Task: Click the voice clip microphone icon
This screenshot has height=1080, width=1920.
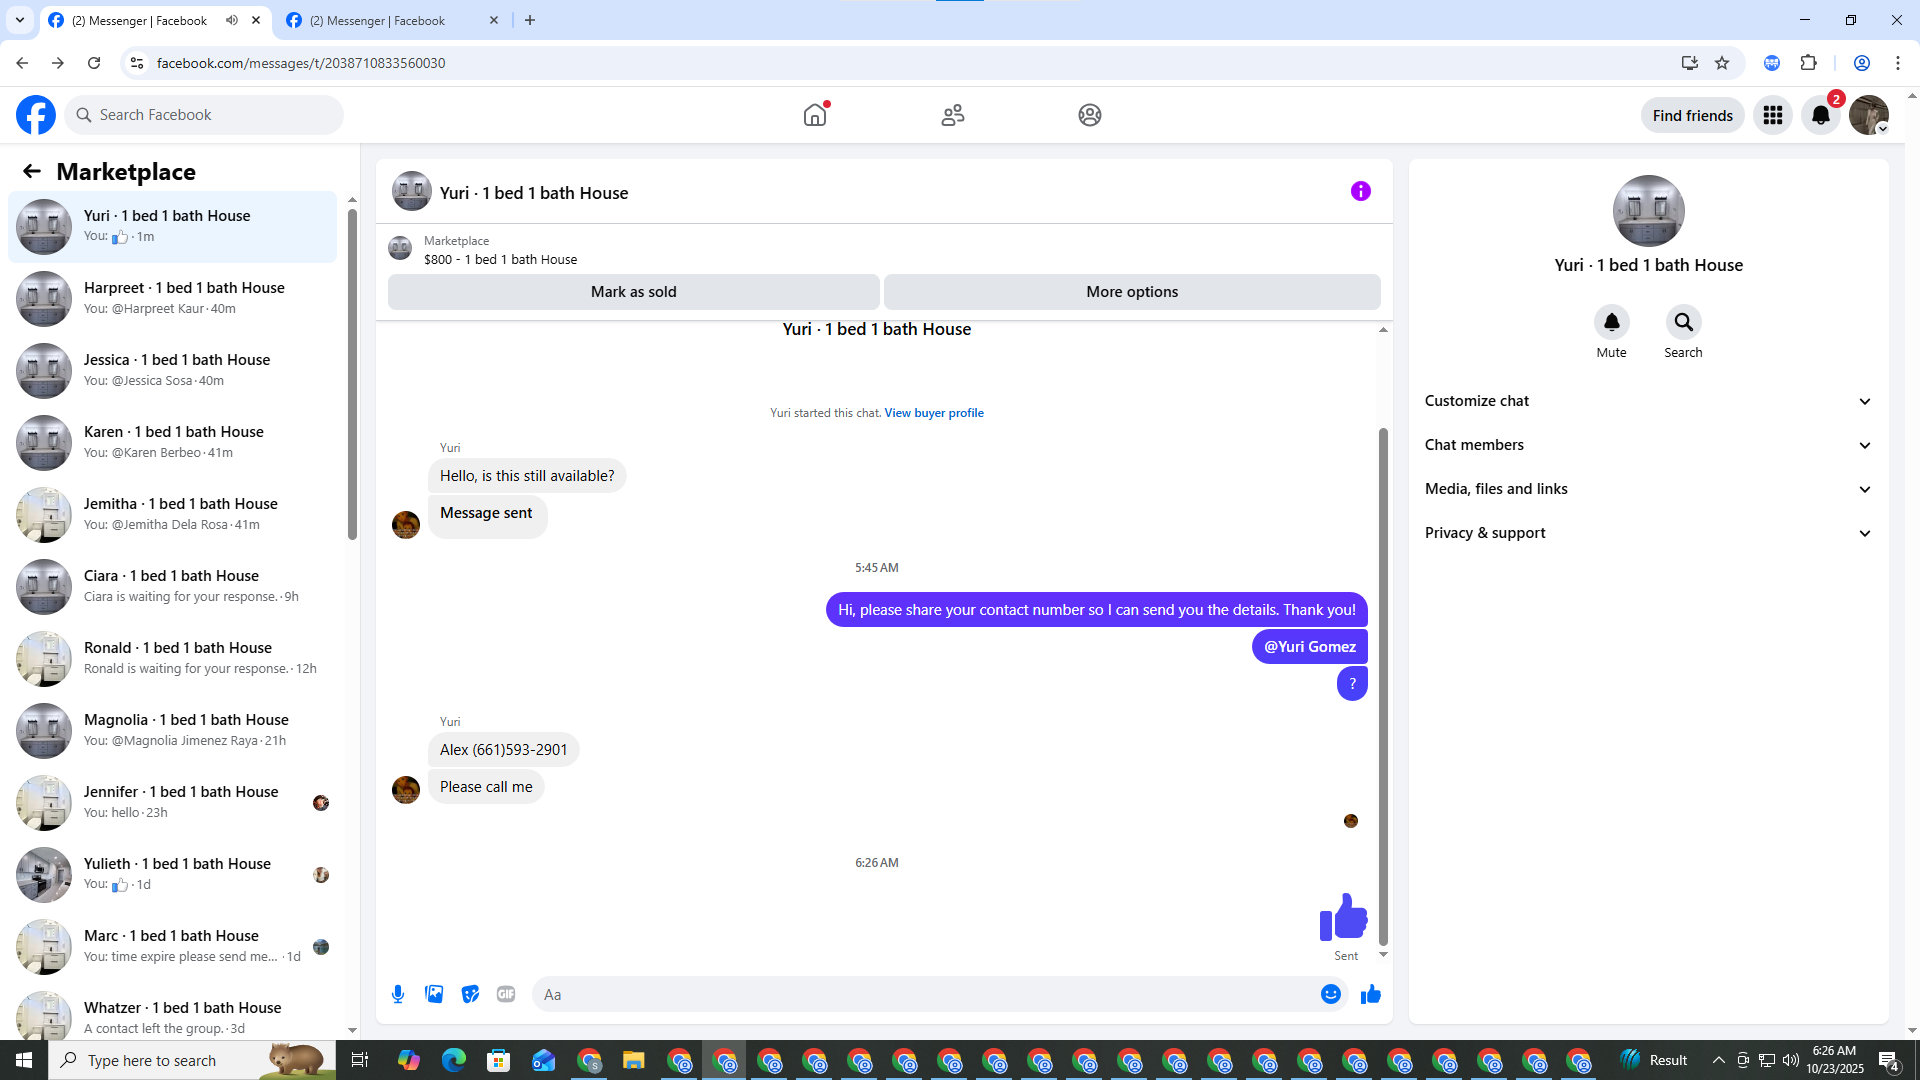Action: tap(398, 994)
